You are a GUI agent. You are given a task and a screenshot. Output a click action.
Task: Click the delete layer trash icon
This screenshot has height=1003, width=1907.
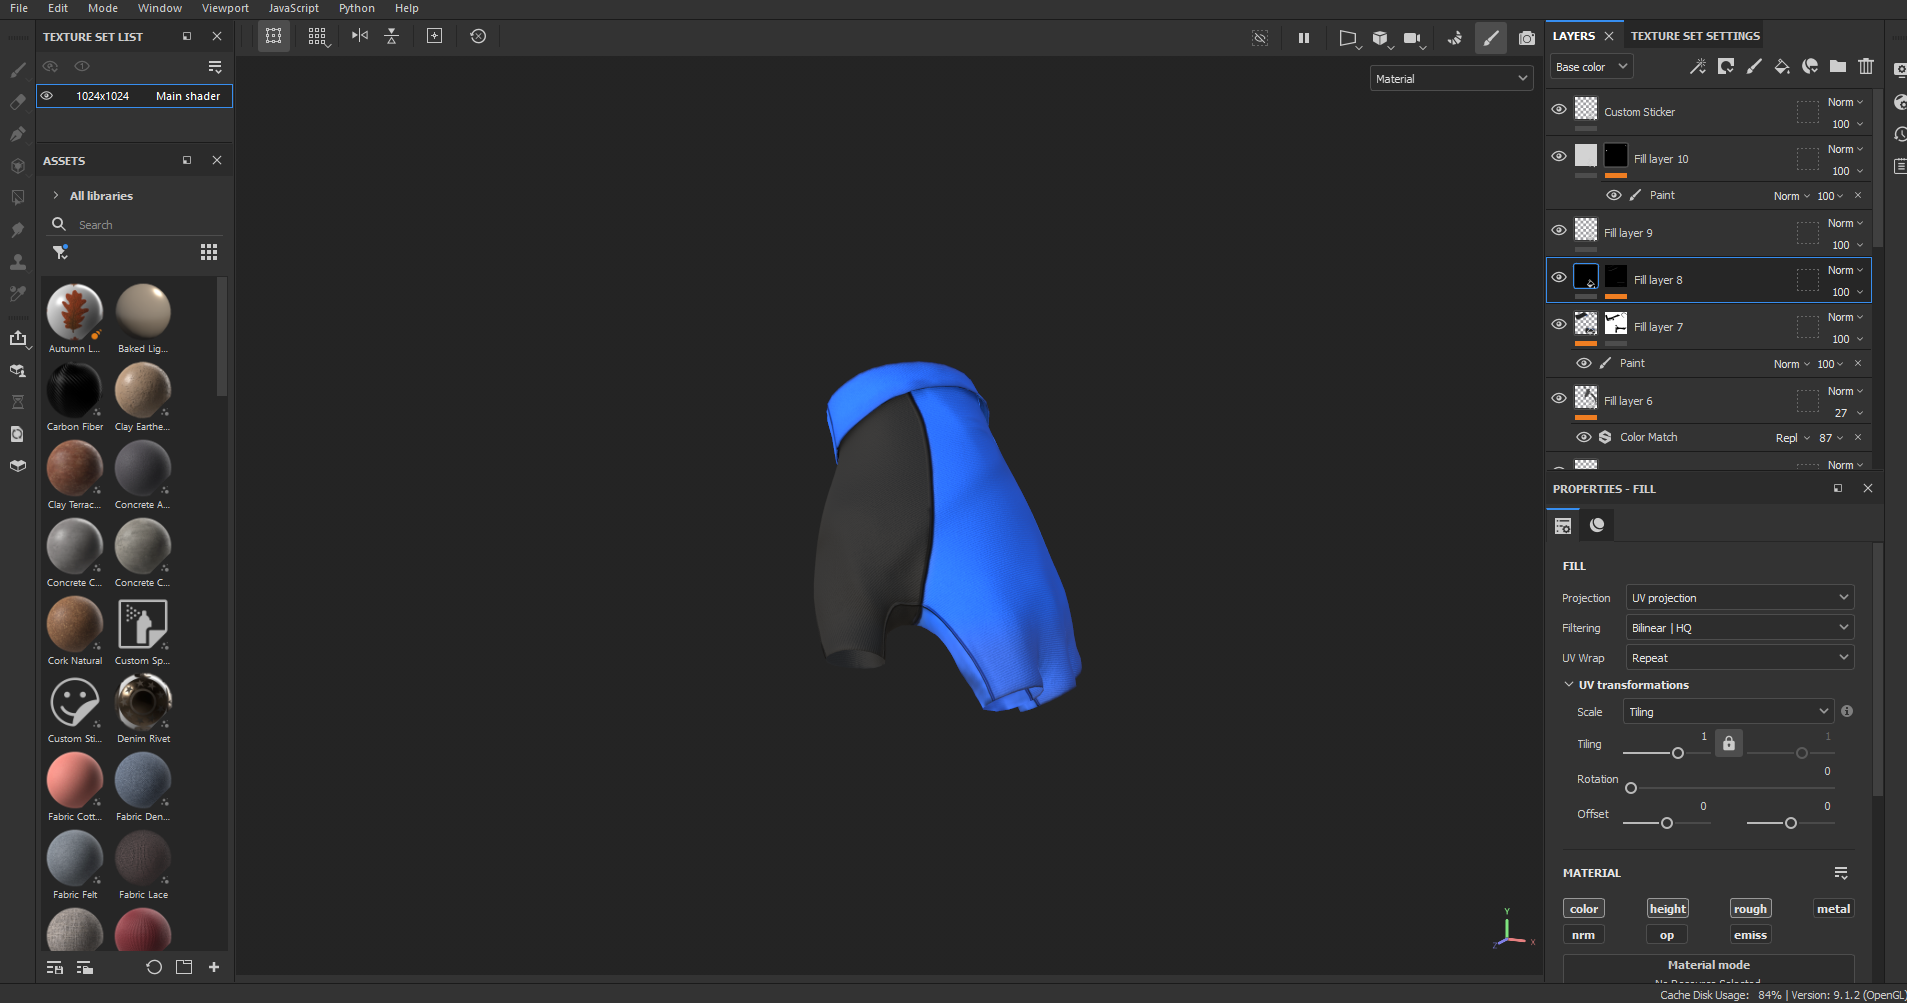[x=1865, y=67]
